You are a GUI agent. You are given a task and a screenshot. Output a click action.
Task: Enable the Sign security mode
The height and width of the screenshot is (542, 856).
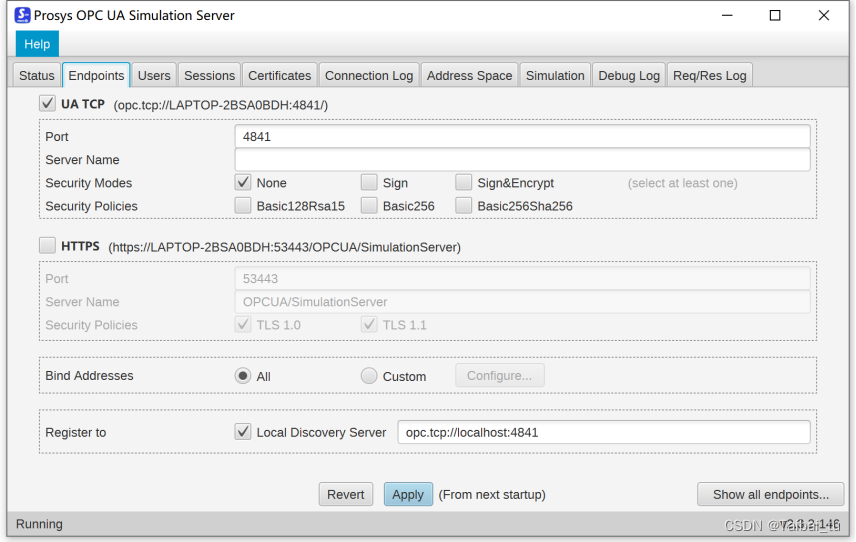369,182
